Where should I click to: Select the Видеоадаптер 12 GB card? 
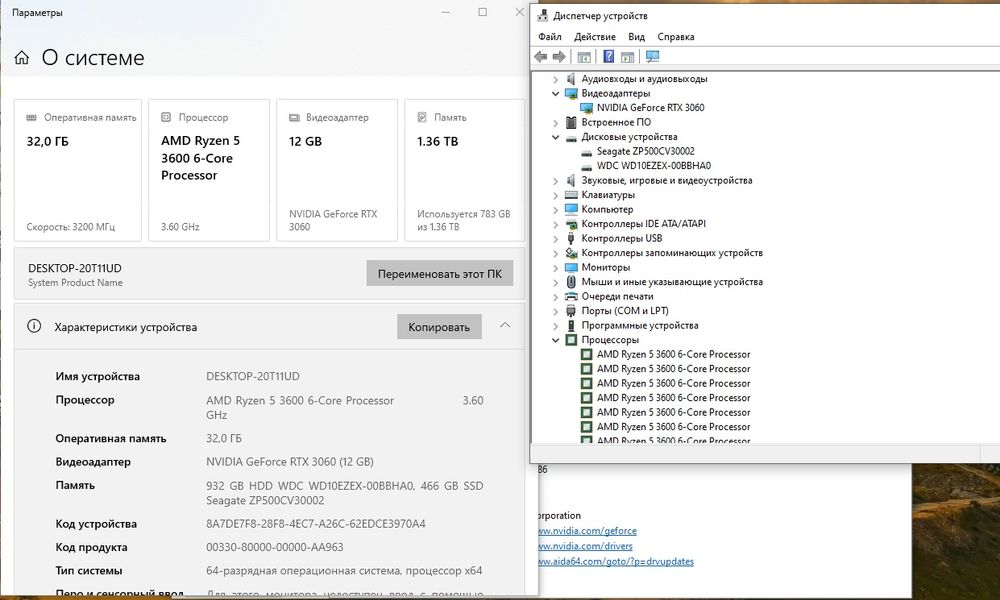[x=337, y=170]
